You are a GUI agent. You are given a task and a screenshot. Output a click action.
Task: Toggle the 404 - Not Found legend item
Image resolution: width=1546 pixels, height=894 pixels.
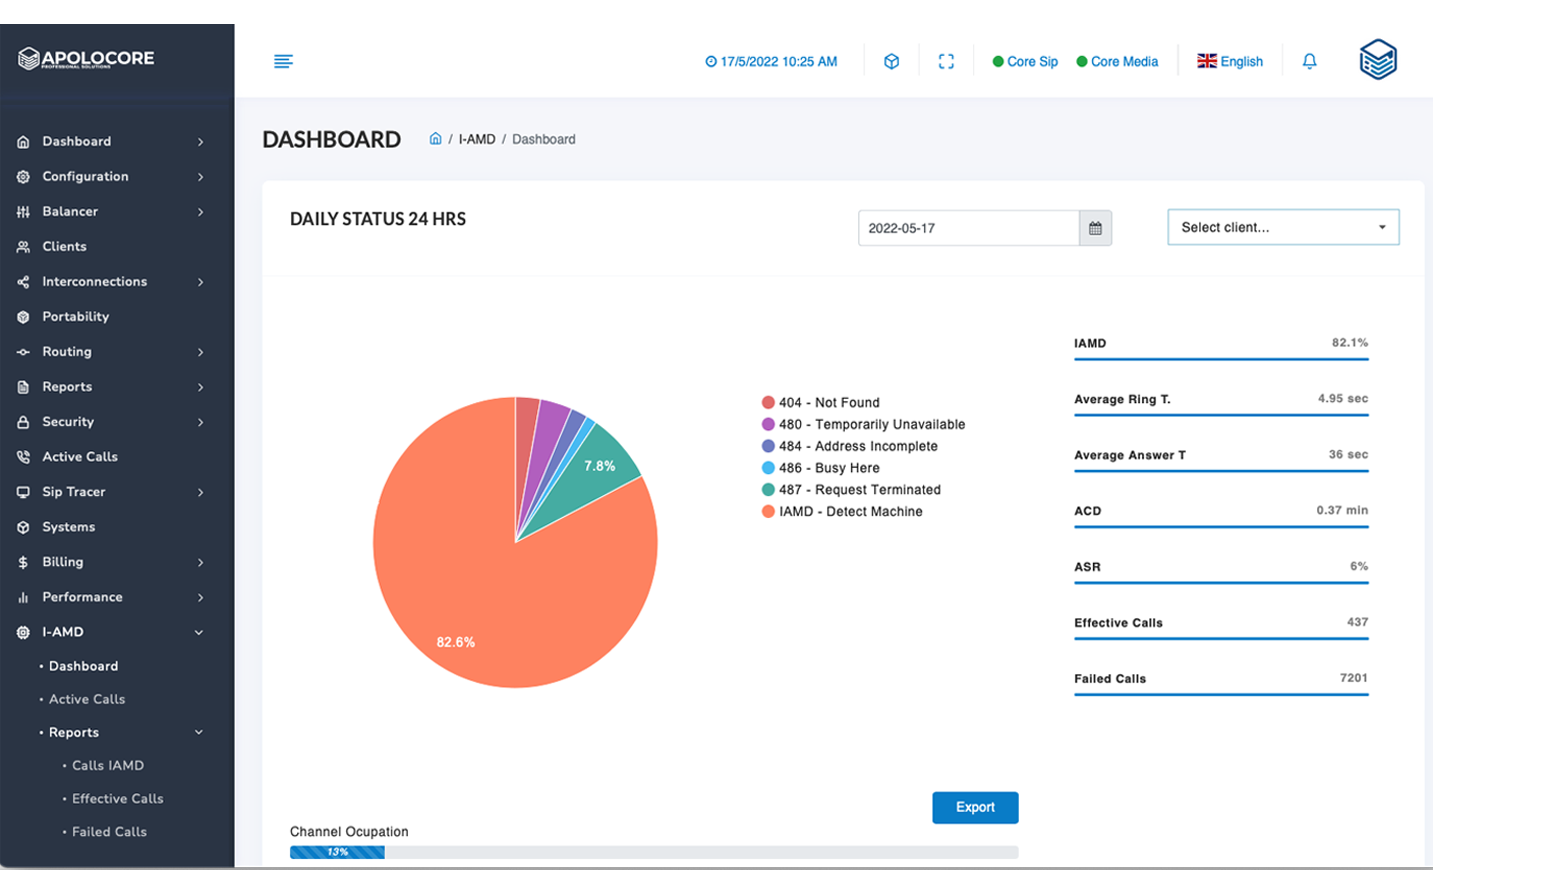pos(828,403)
